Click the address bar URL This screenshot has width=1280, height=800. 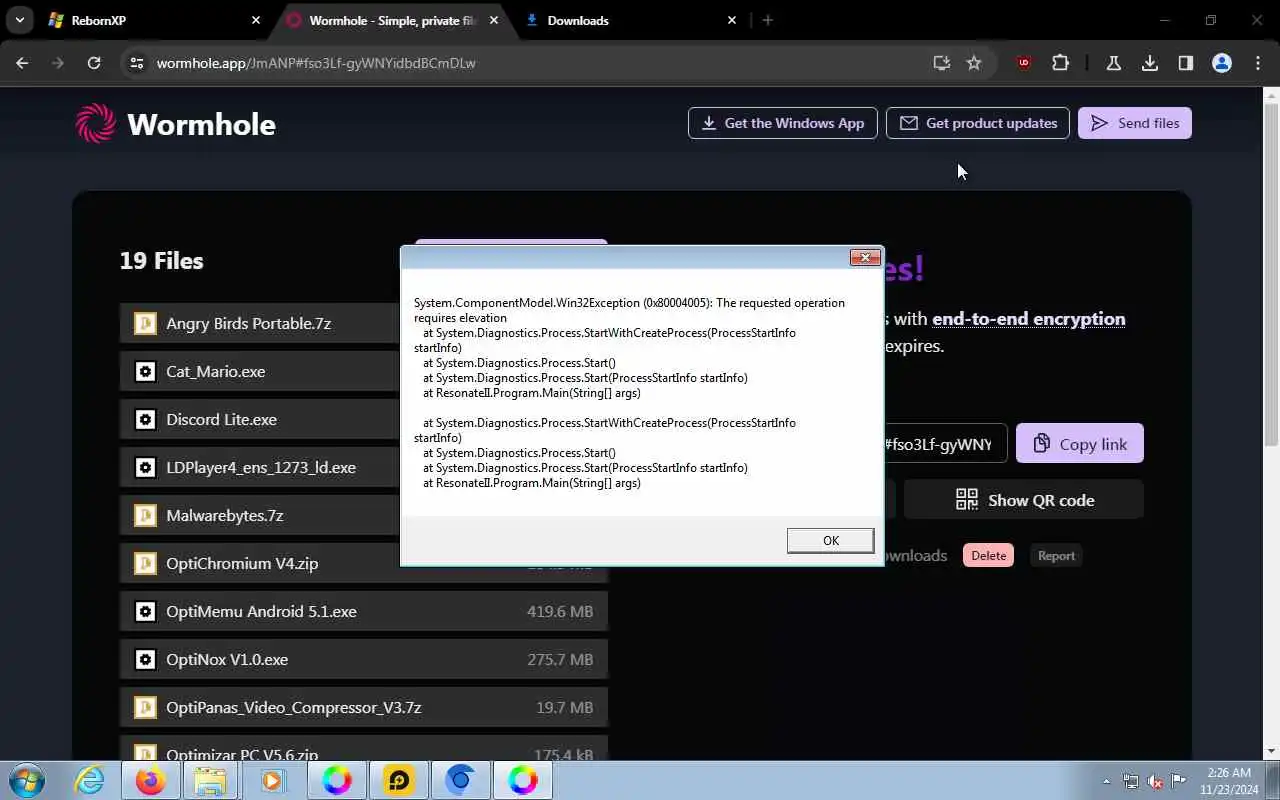[x=316, y=63]
